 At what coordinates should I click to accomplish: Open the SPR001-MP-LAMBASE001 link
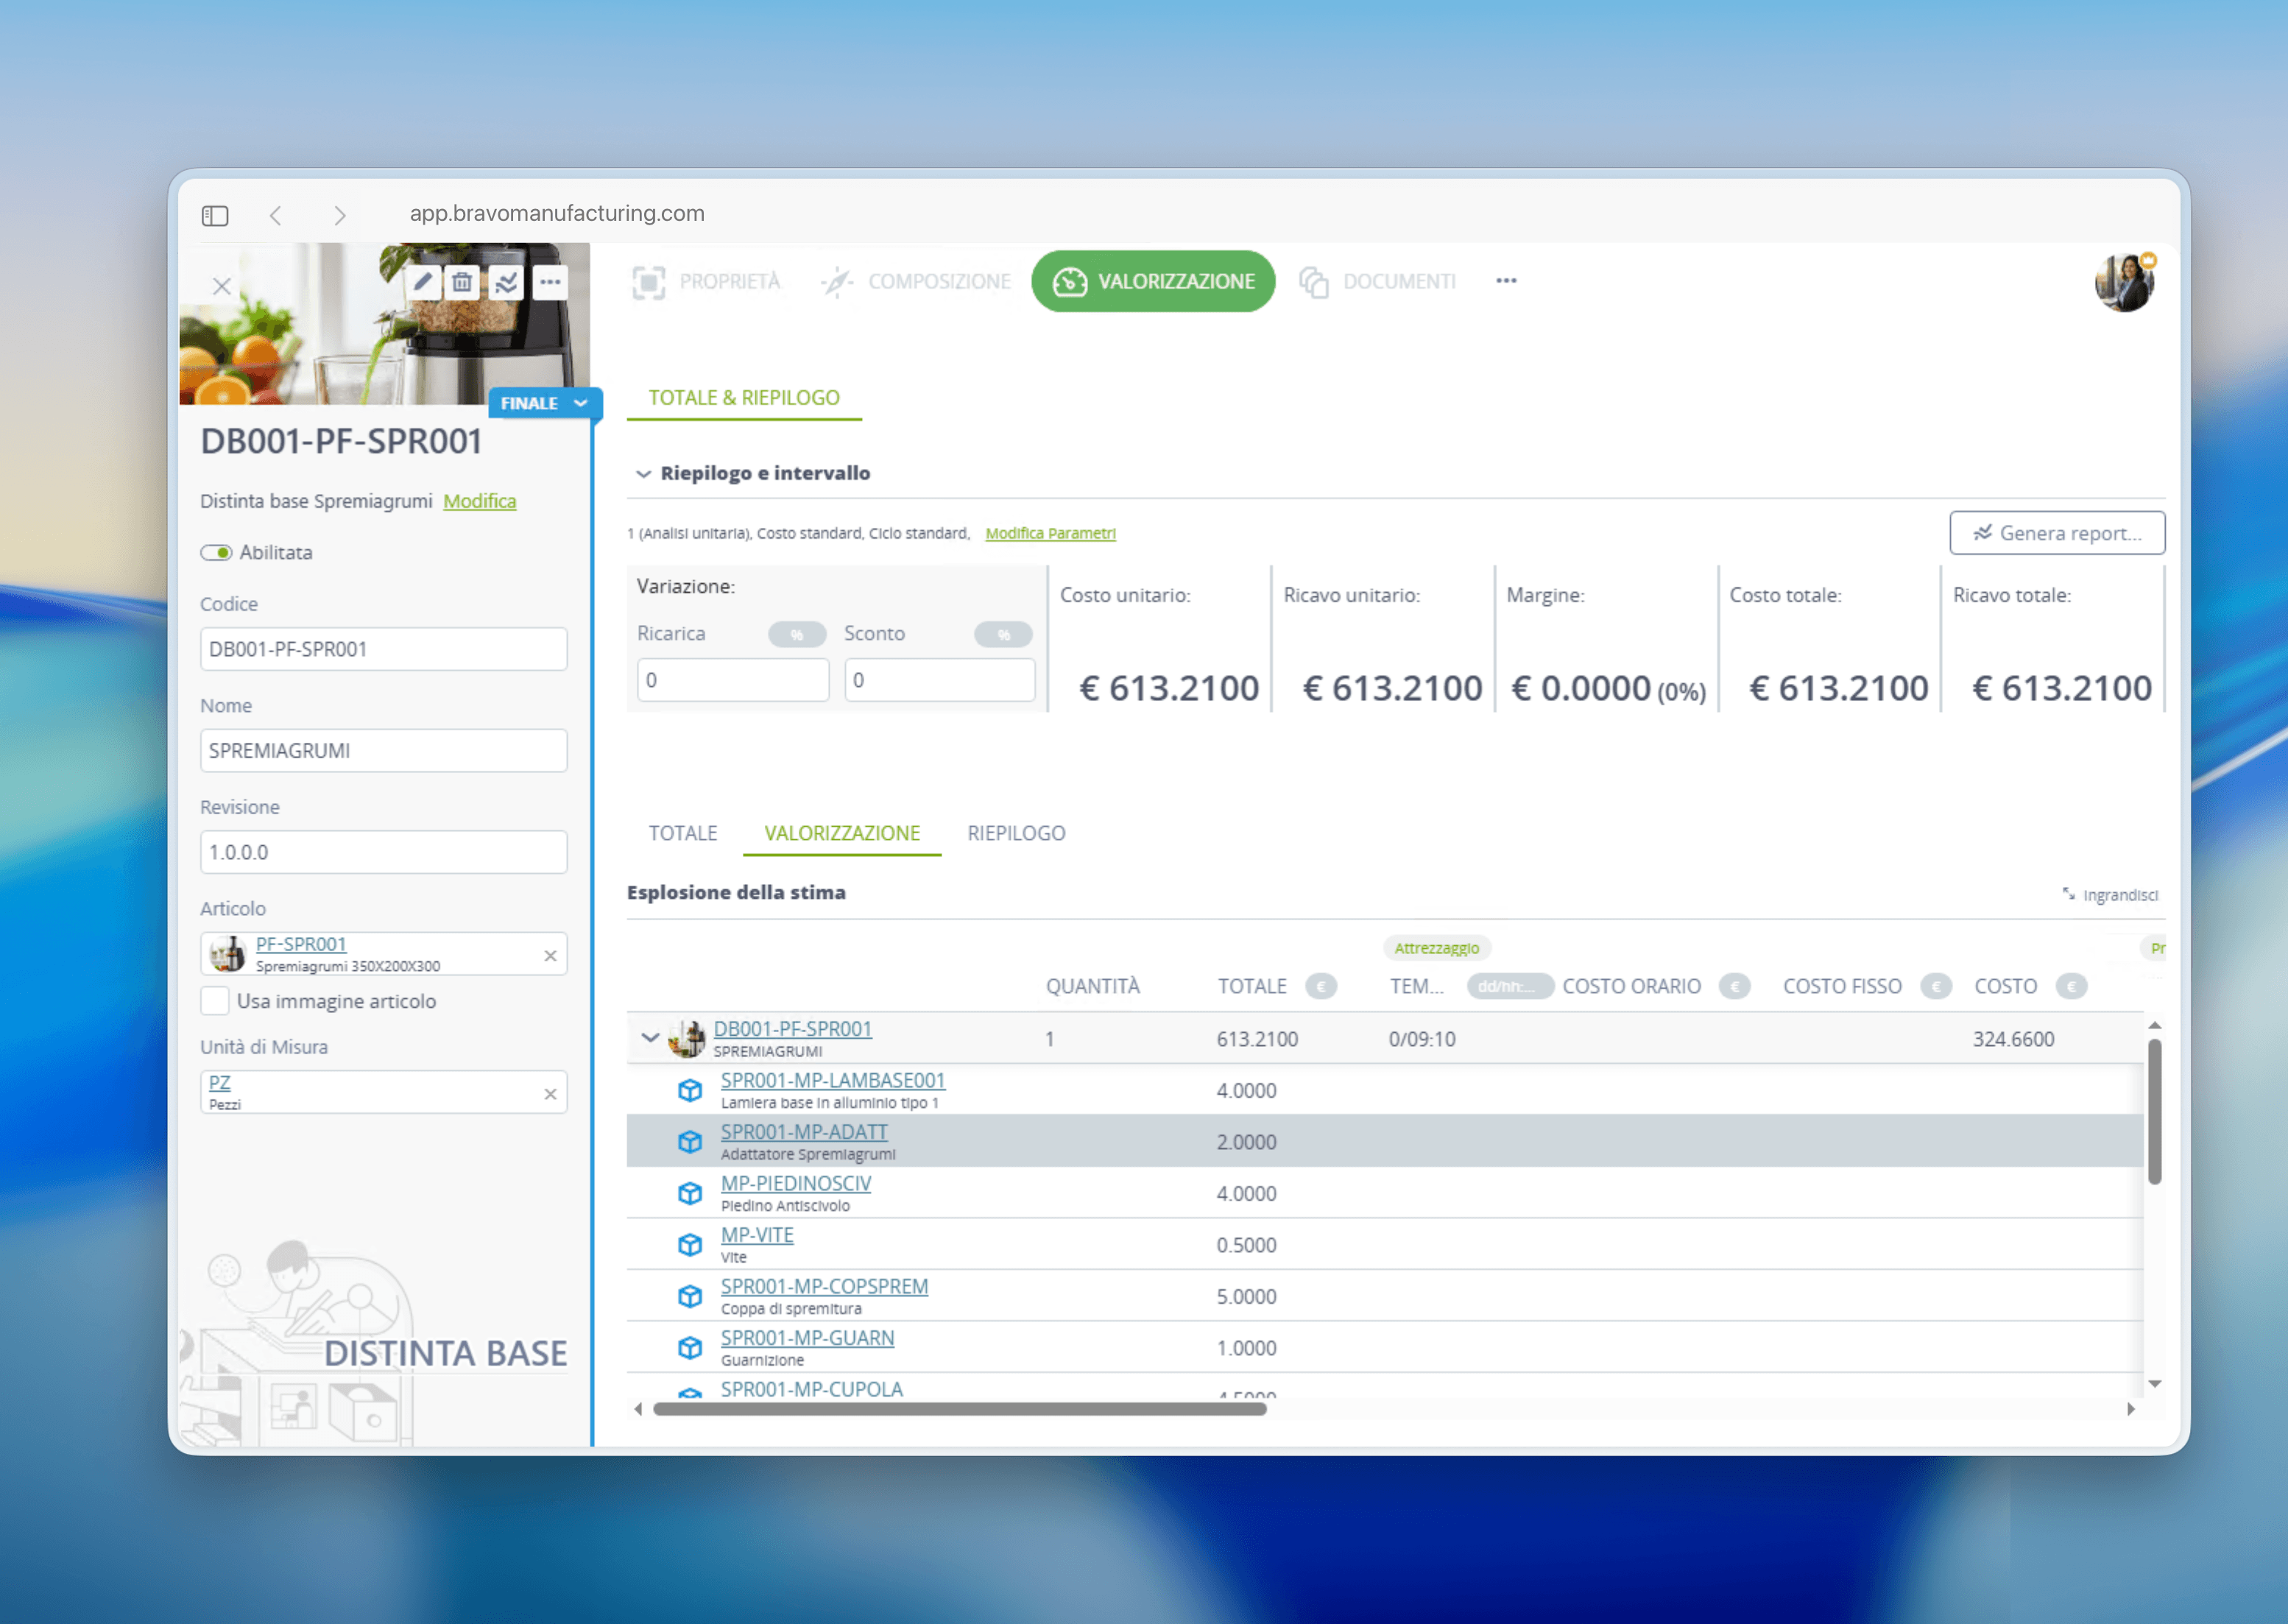[833, 1080]
